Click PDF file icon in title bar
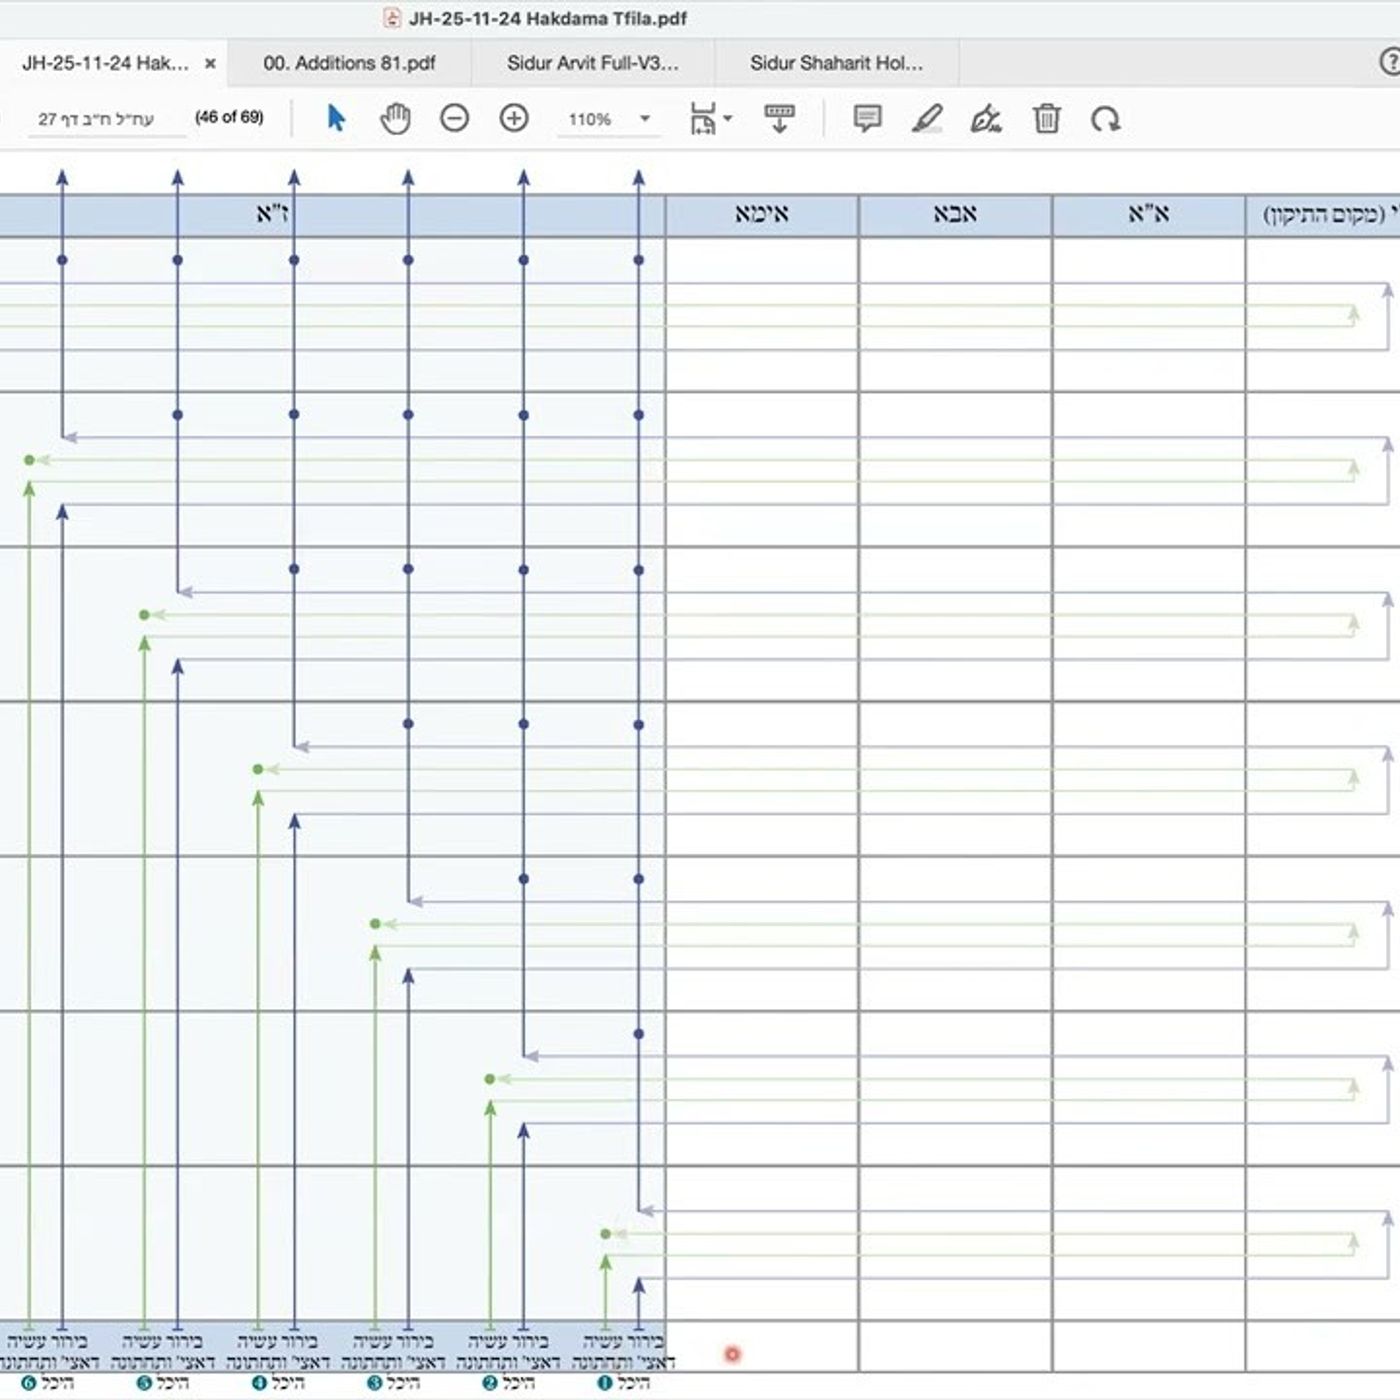1400x1400 pixels. coord(392,18)
